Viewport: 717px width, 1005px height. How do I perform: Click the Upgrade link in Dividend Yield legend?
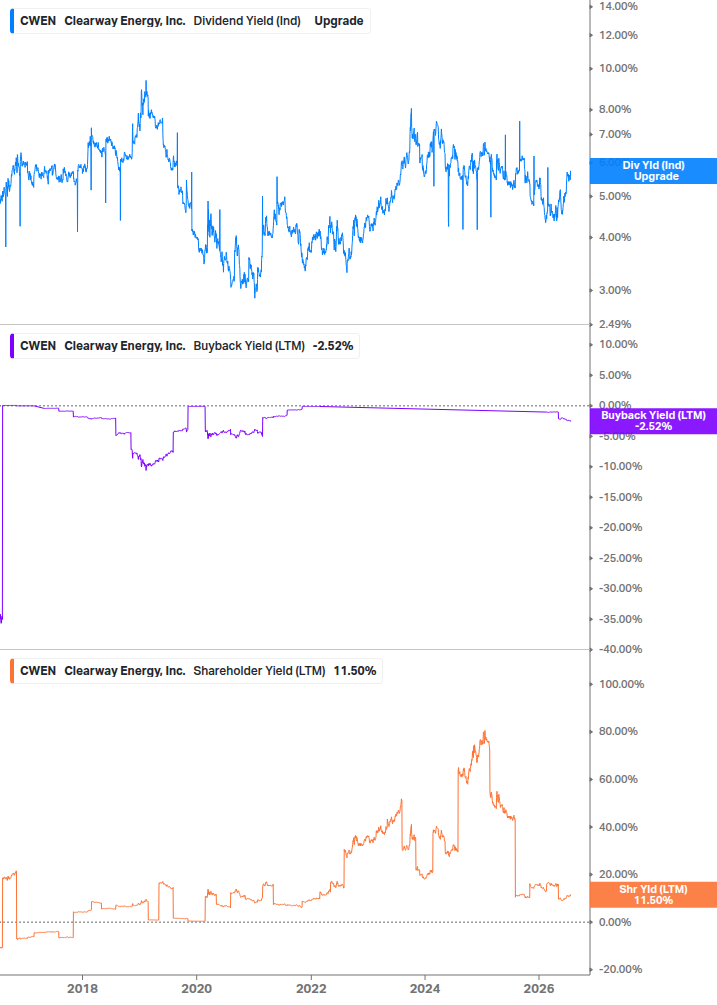[338, 21]
